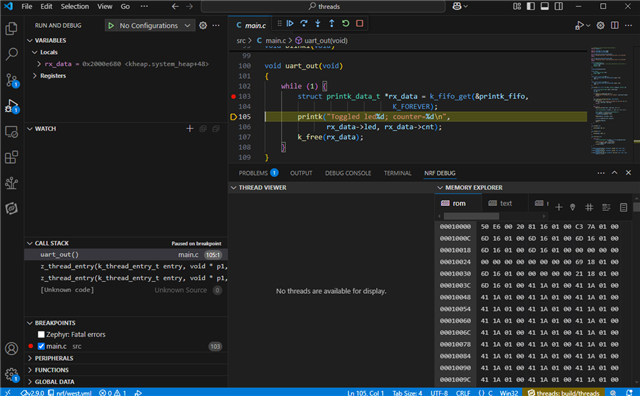Stop the debug session
The height and width of the screenshot is (396, 640).
360,23
